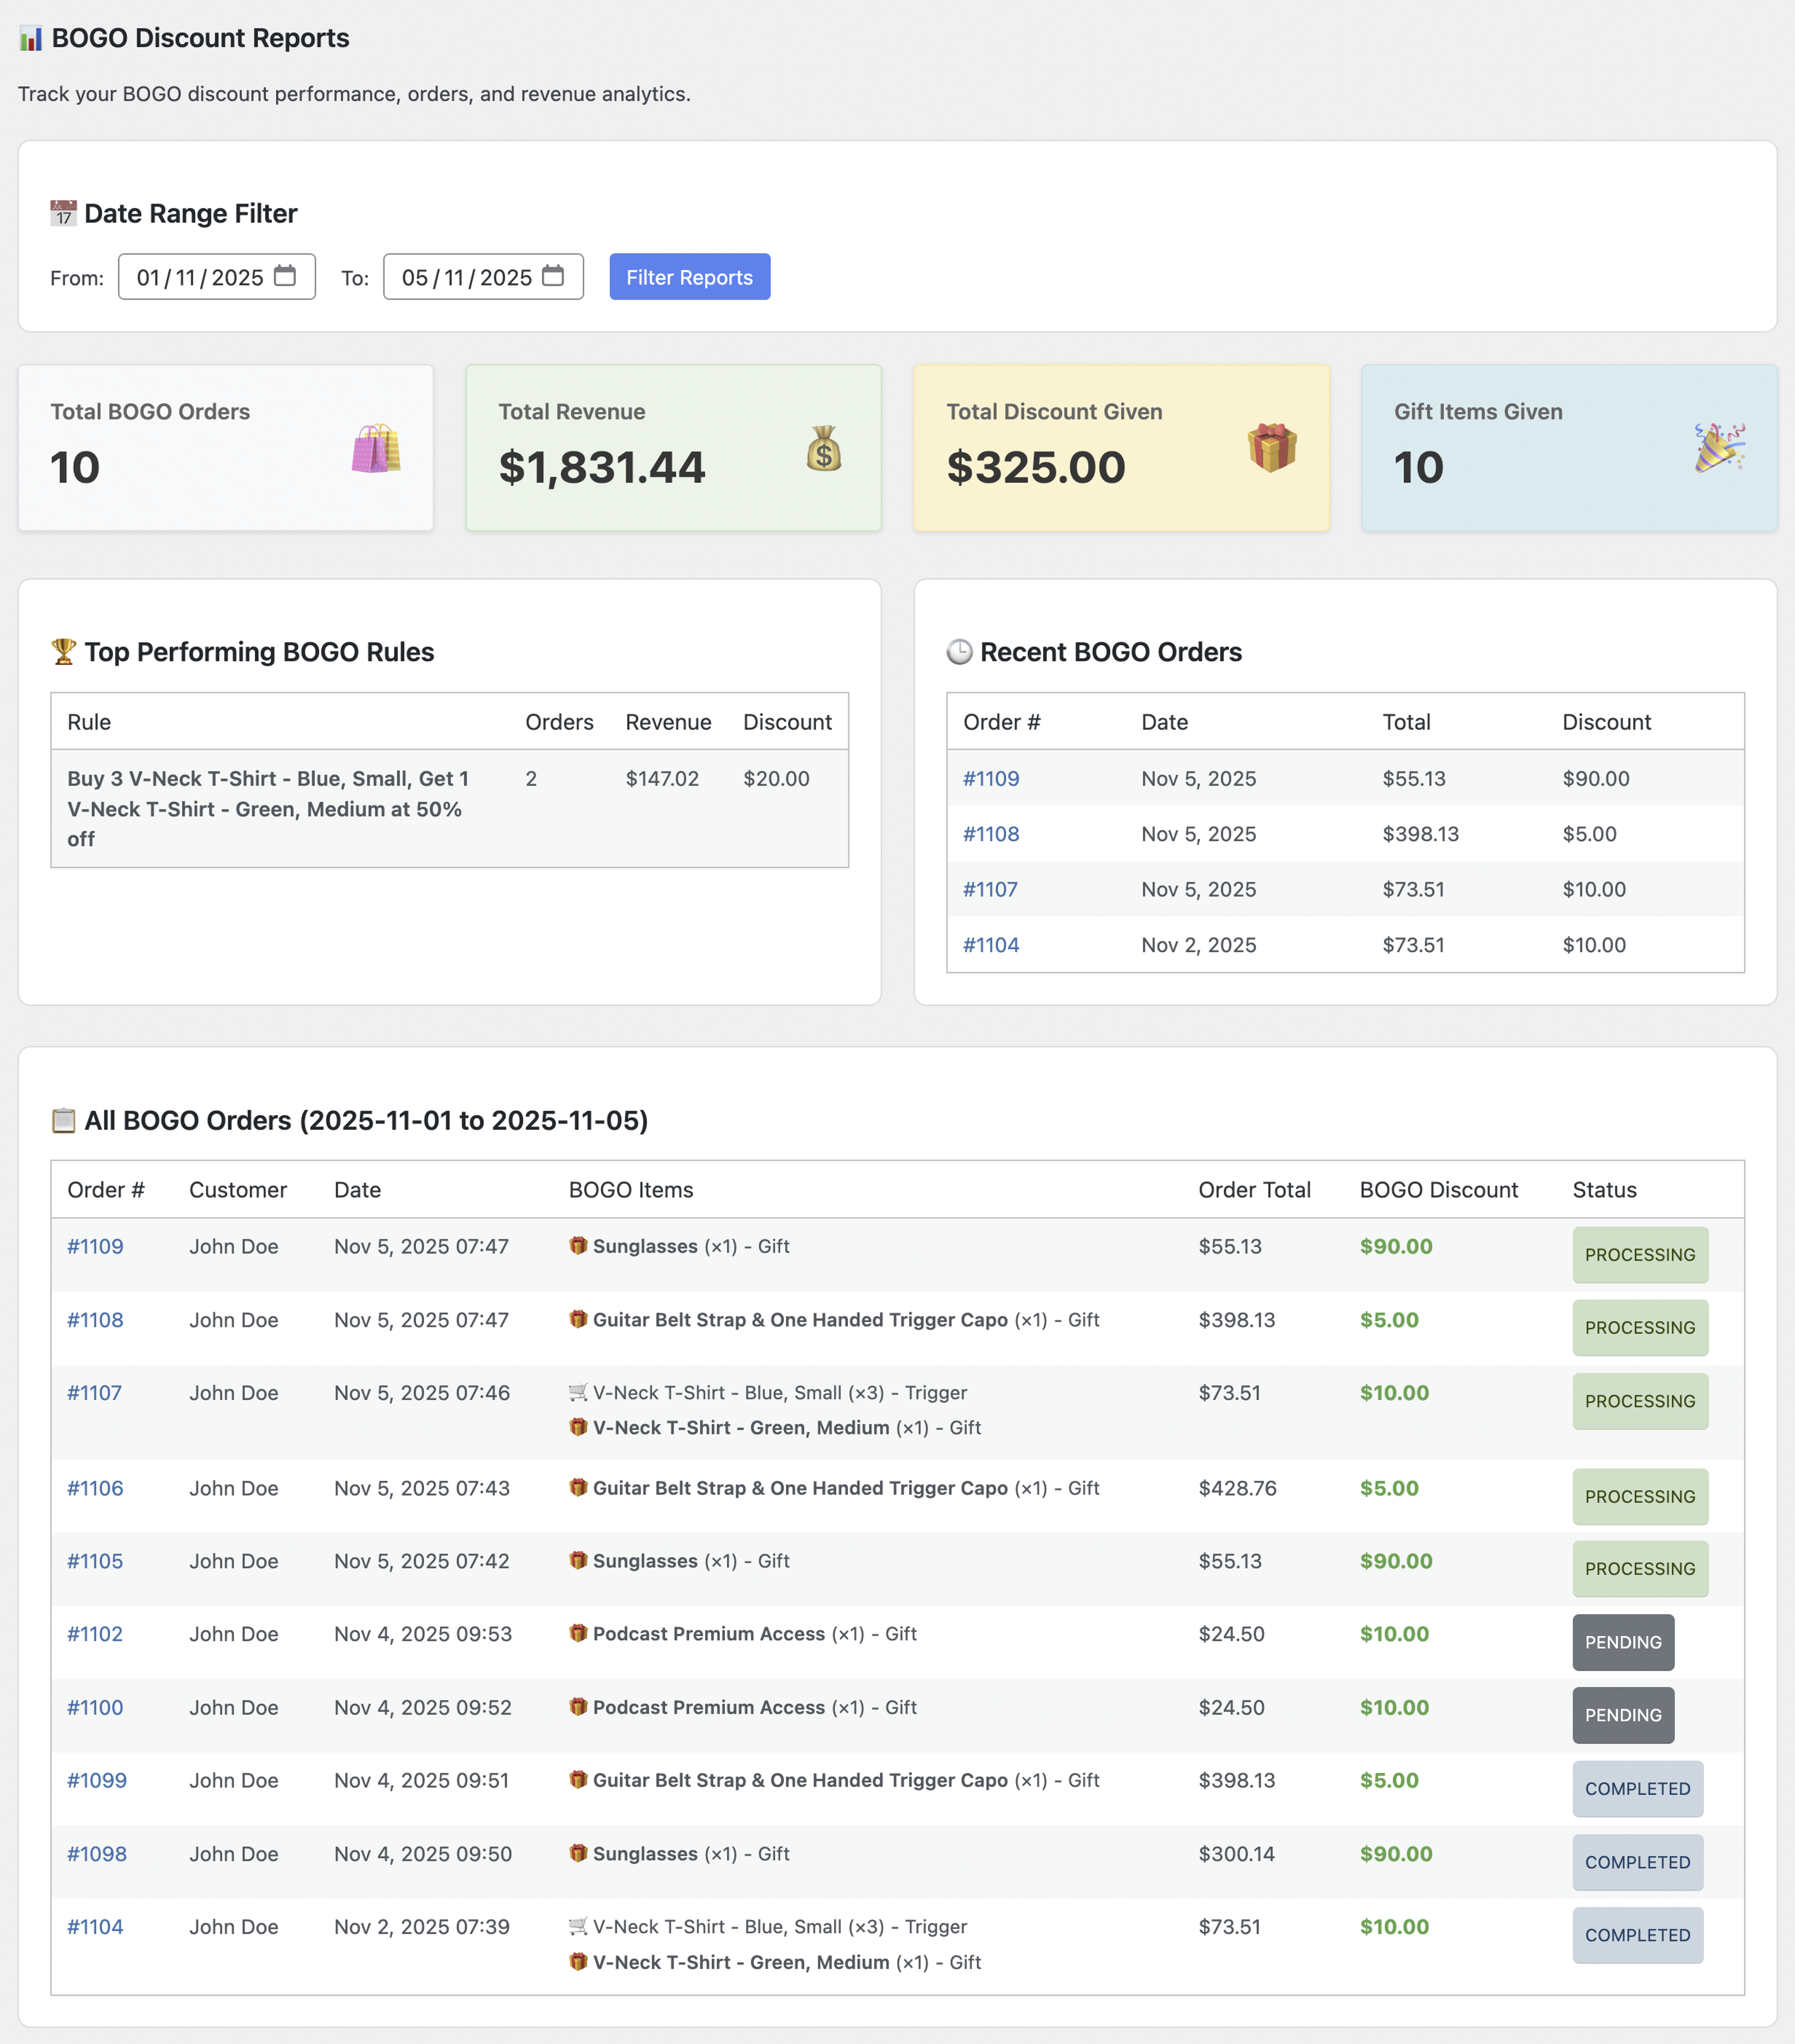The image size is (1795, 2044).
Task: Click the COMPLETED status badge for order #1099
Action: coord(1637,1789)
